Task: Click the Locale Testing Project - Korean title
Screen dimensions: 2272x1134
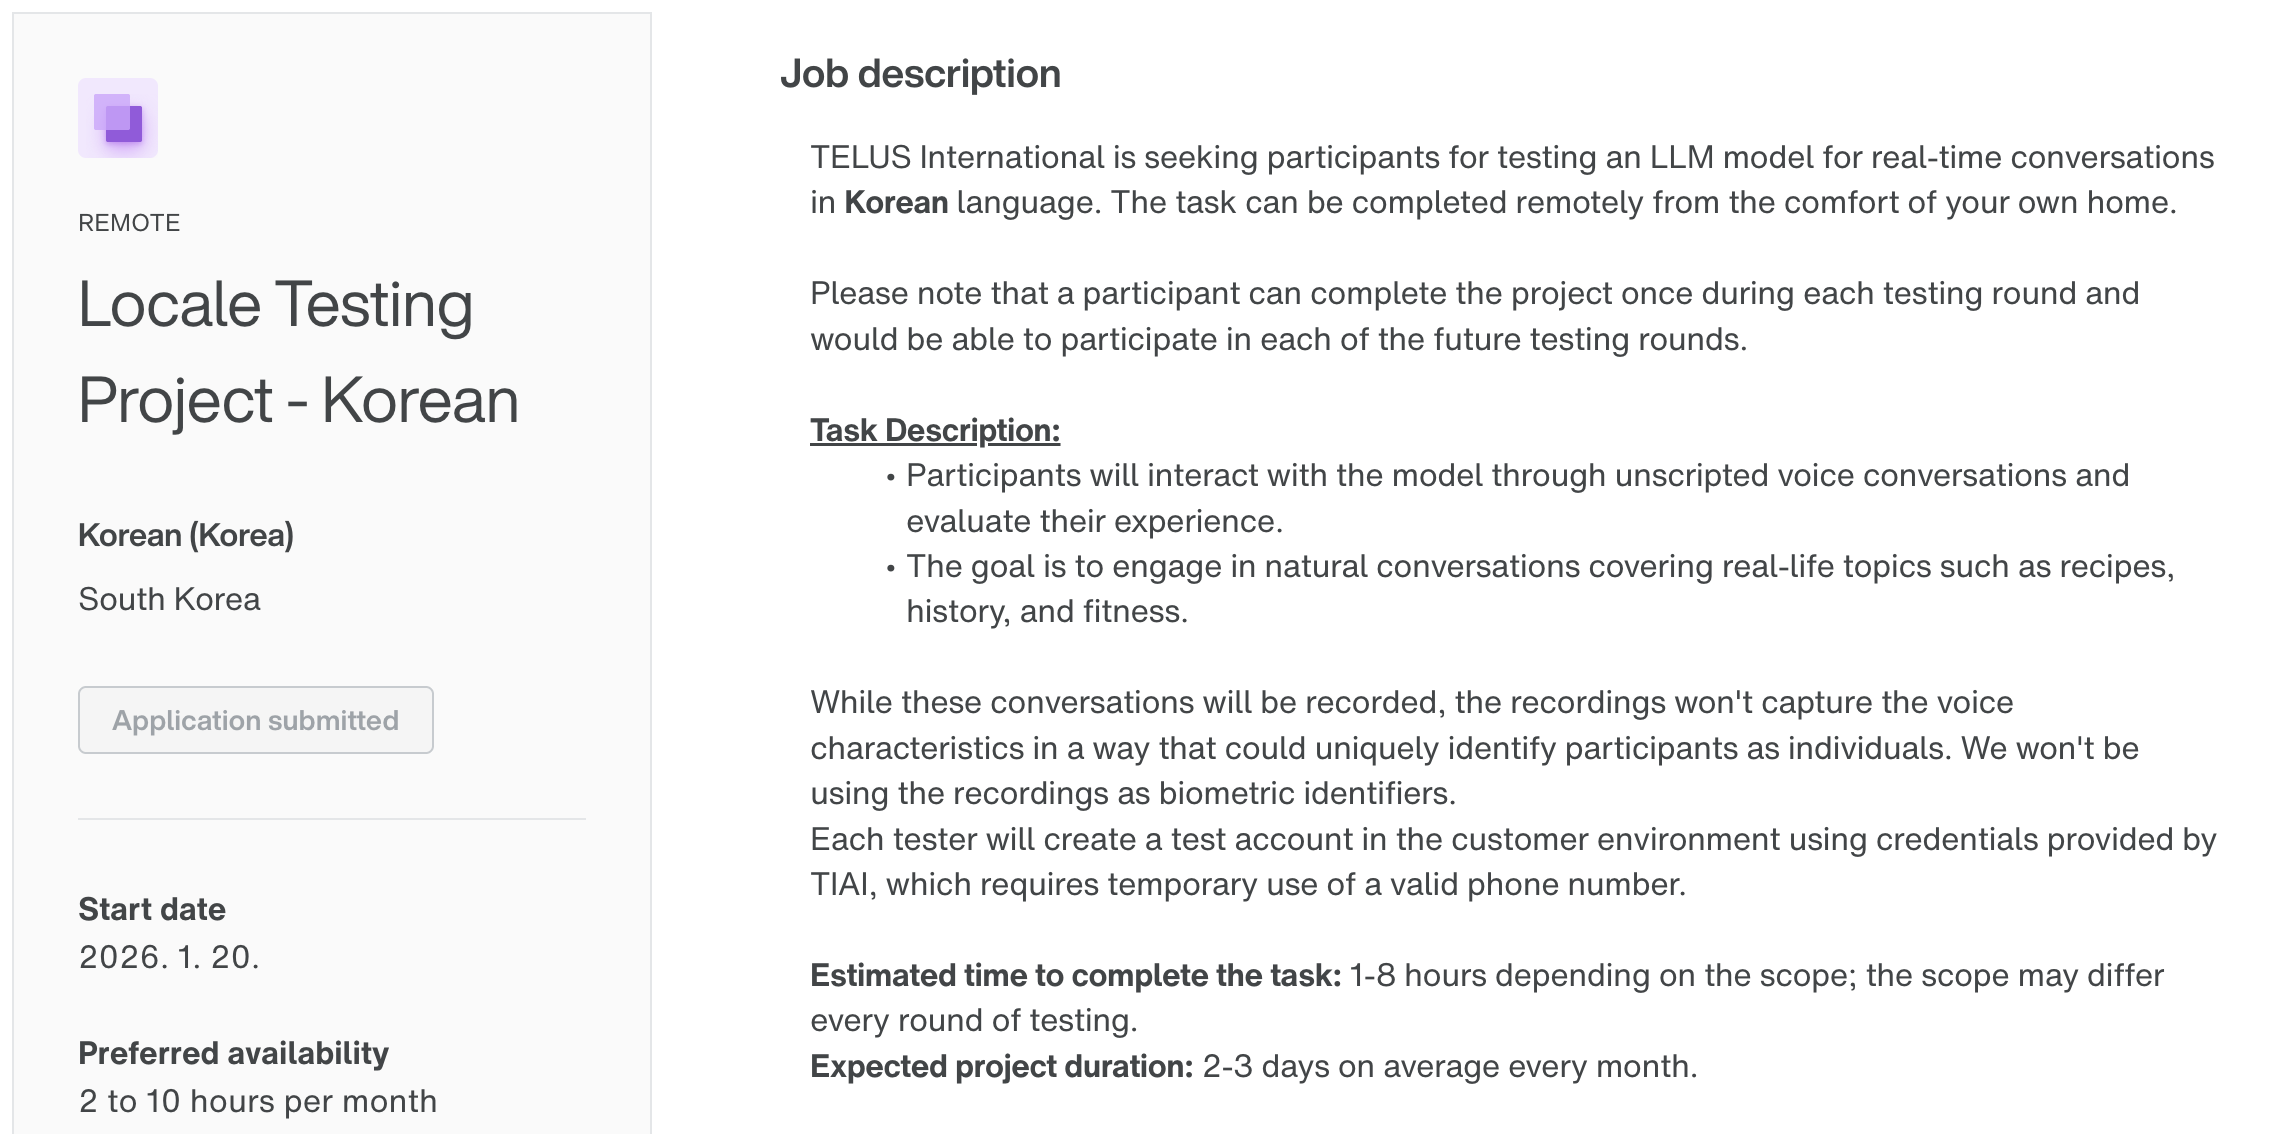Action: (x=299, y=352)
